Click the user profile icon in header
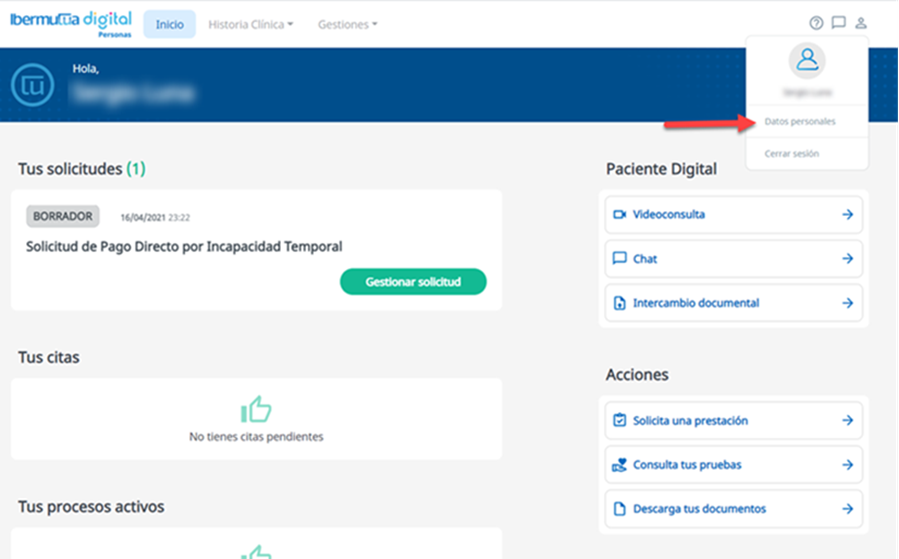 pyautogui.click(x=861, y=23)
